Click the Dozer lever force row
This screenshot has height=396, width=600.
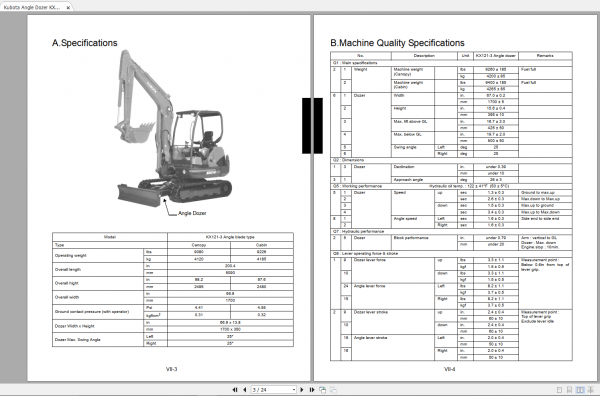[x=370, y=260]
